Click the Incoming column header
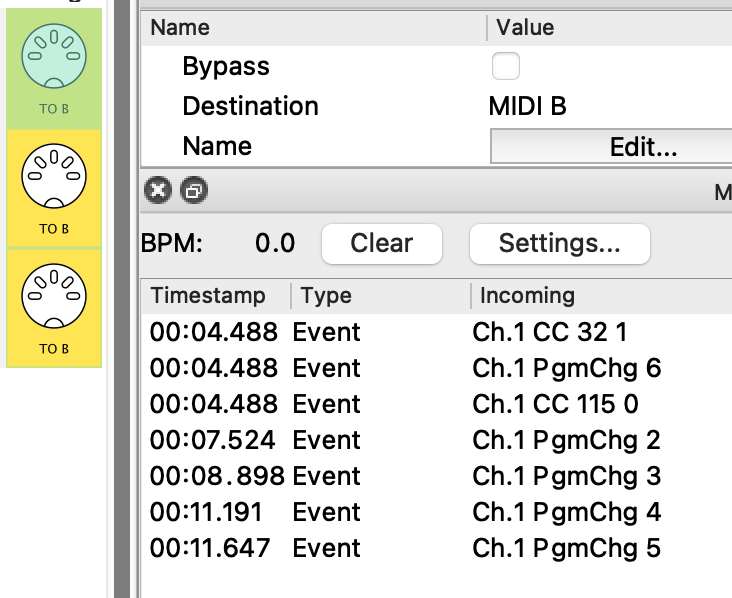732x598 pixels. (x=527, y=296)
